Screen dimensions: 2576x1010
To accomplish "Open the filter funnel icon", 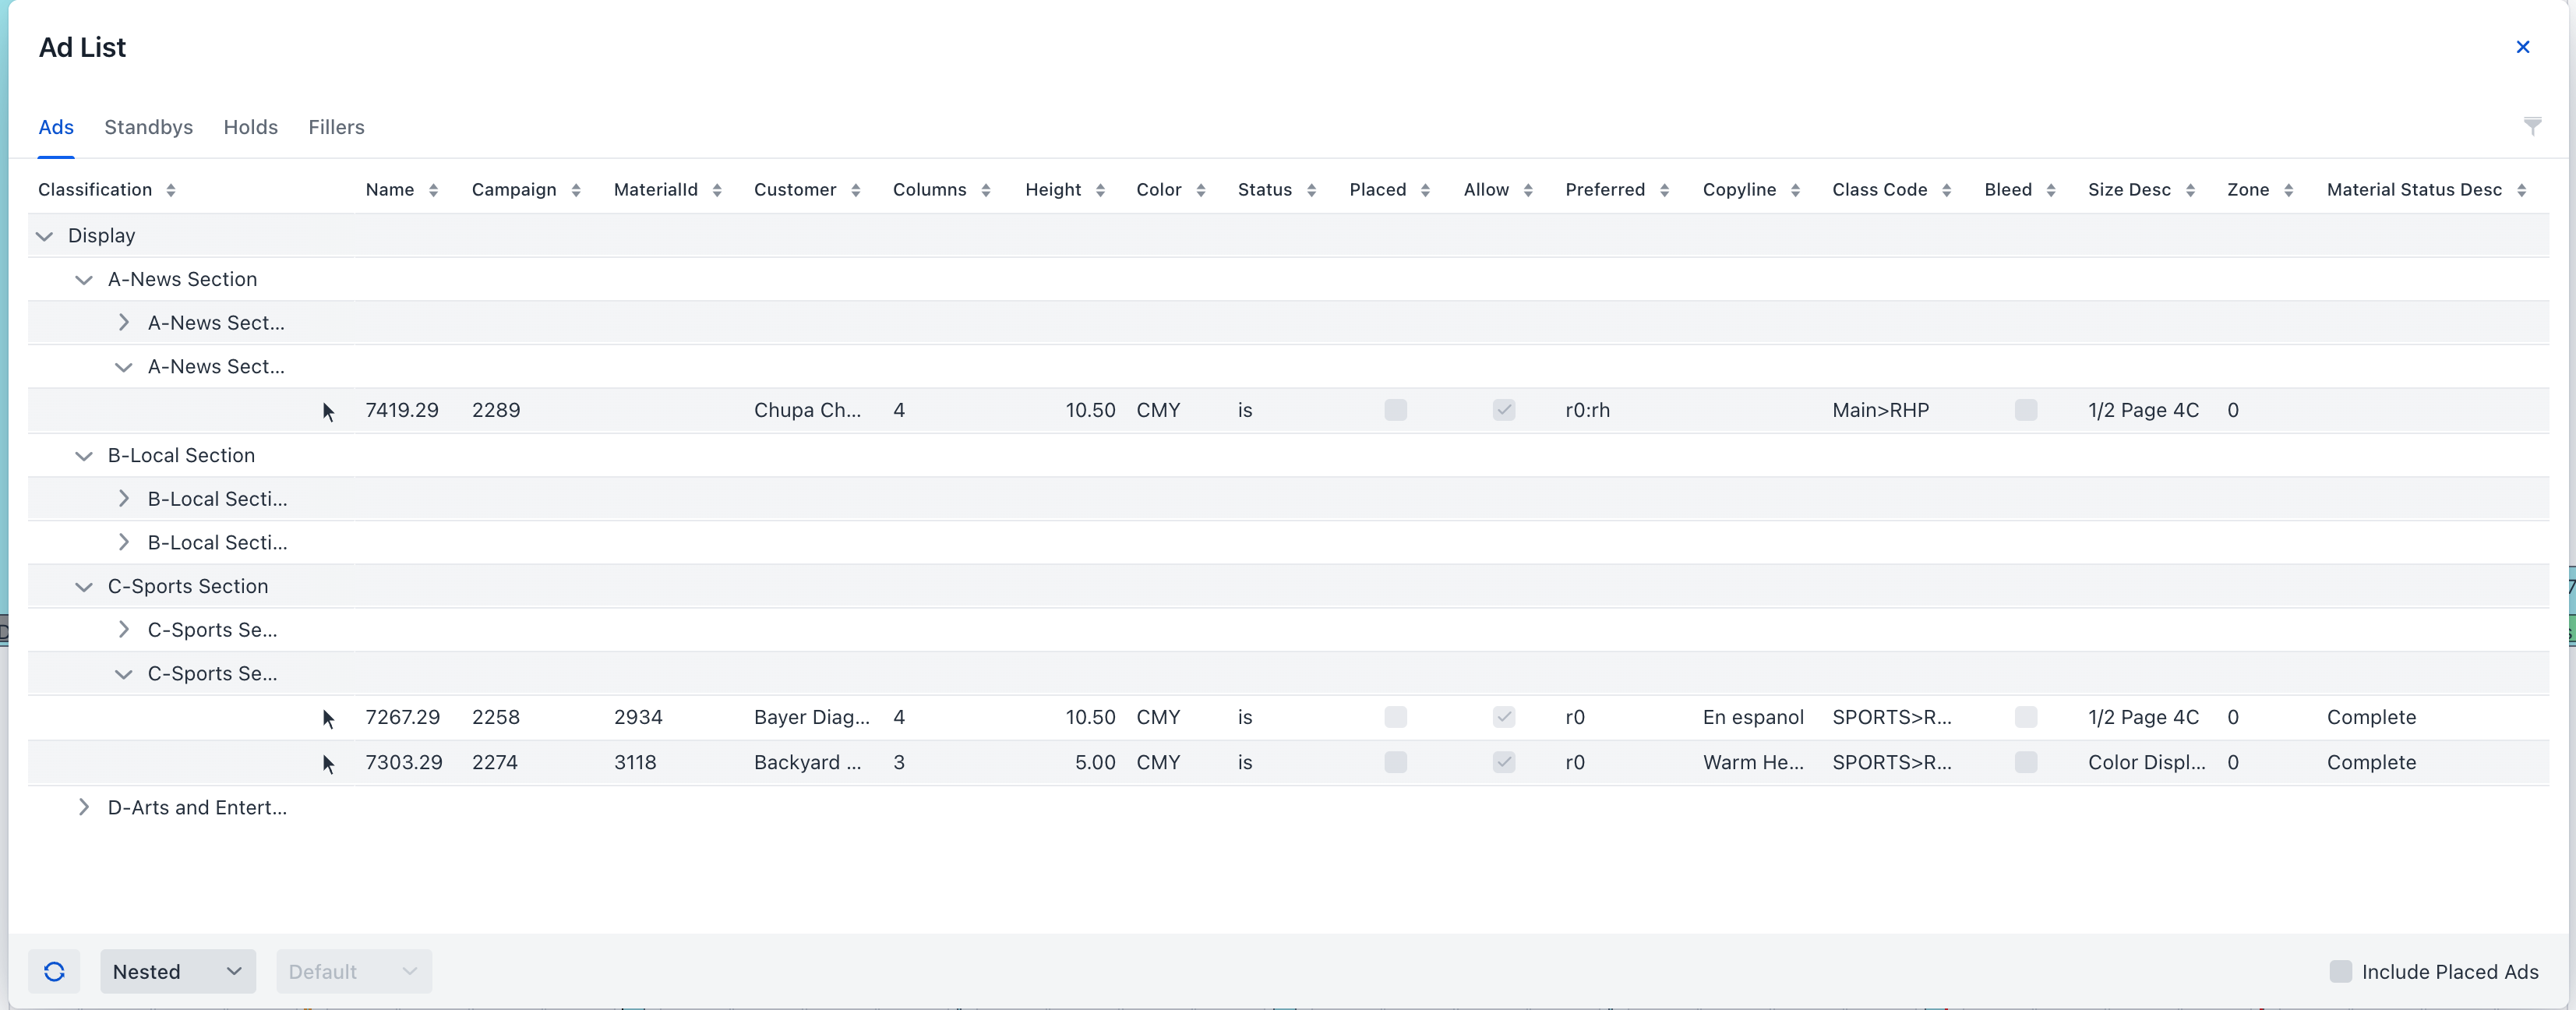I will [x=2532, y=126].
